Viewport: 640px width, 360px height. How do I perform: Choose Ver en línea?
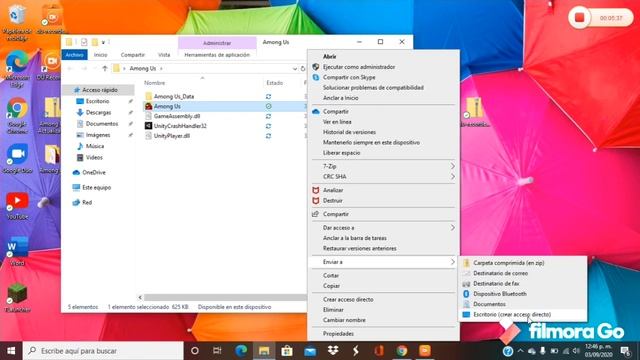click(337, 122)
